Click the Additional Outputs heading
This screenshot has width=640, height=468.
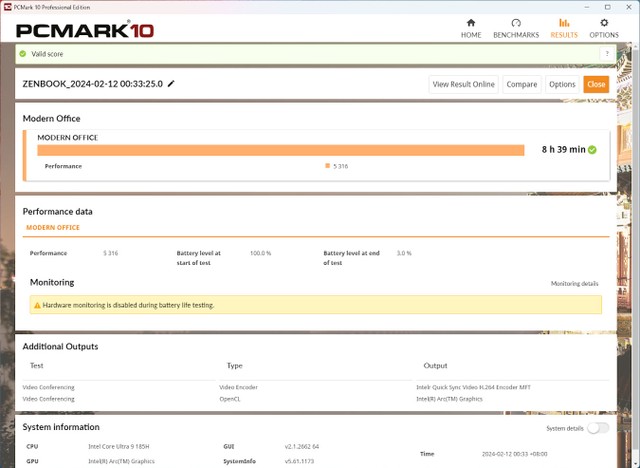point(60,346)
